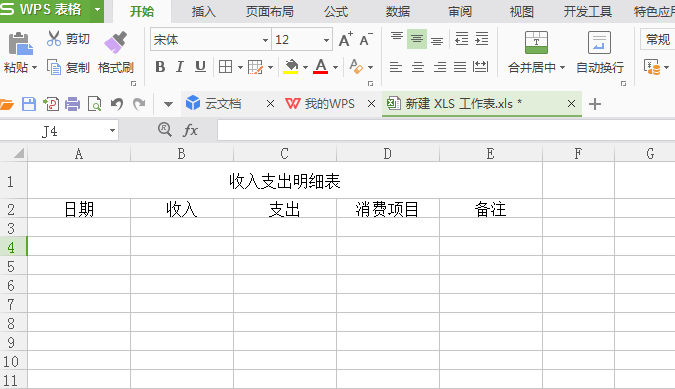Click the zoom lookup icon by formula bar
Viewport: 675px width, 389px height.
point(164,129)
